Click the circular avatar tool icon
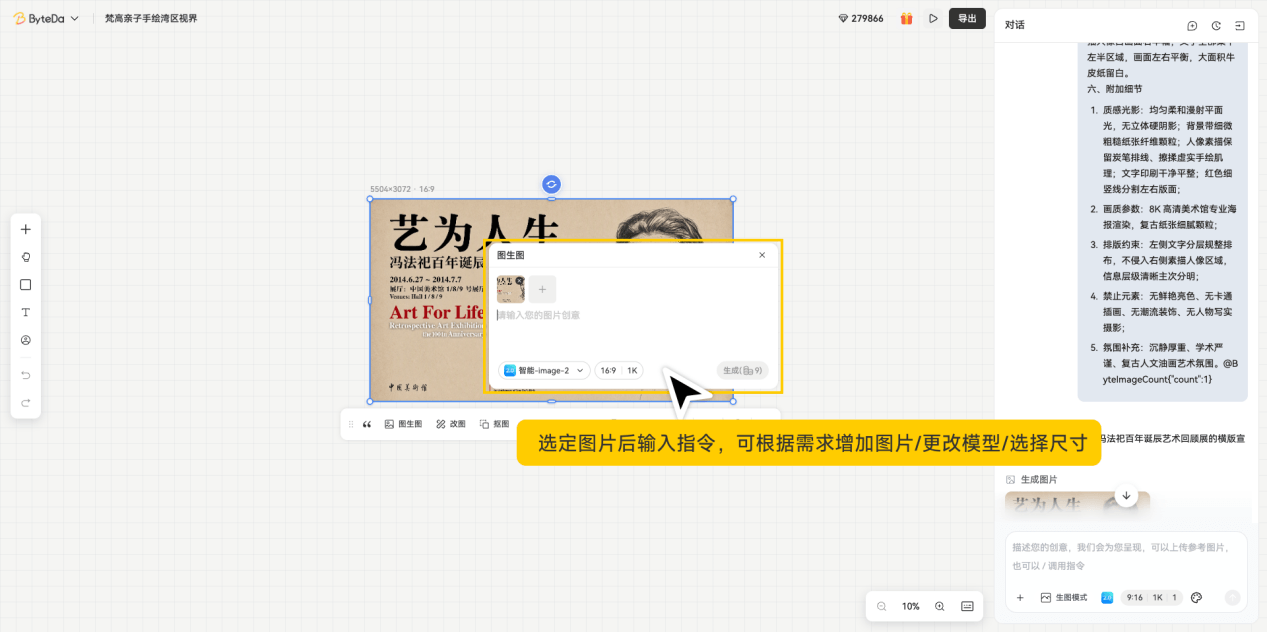Screen dimensions: 1267x632 point(26,340)
